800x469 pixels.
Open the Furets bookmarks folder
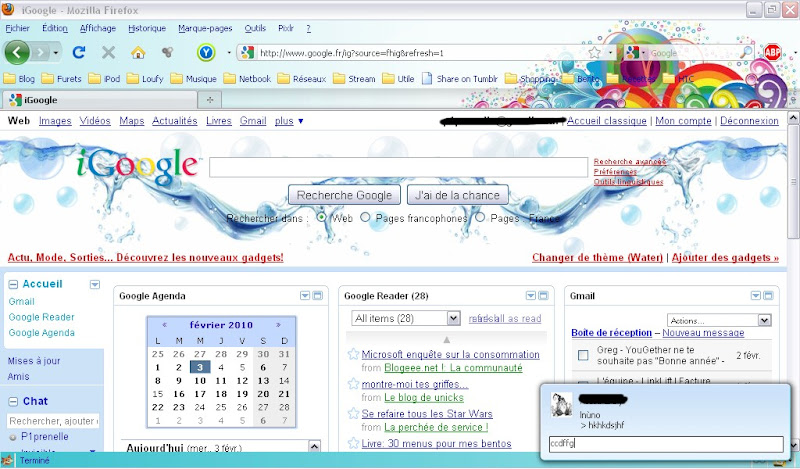point(62,79)
